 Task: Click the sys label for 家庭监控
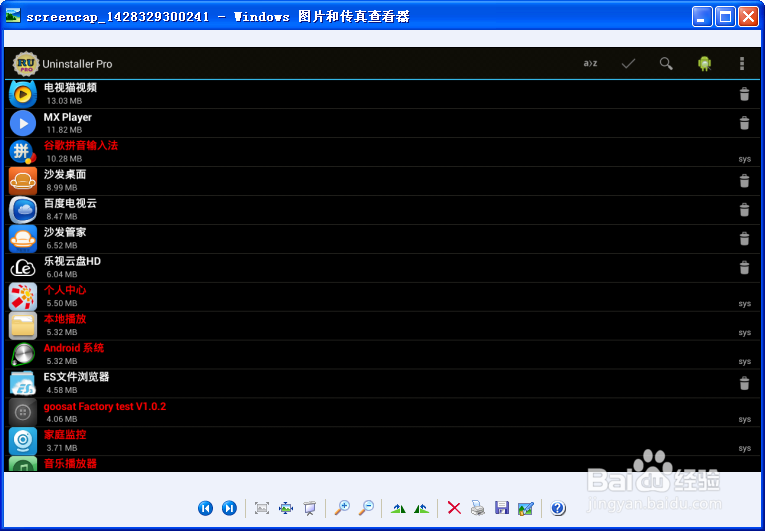(745, 448)
